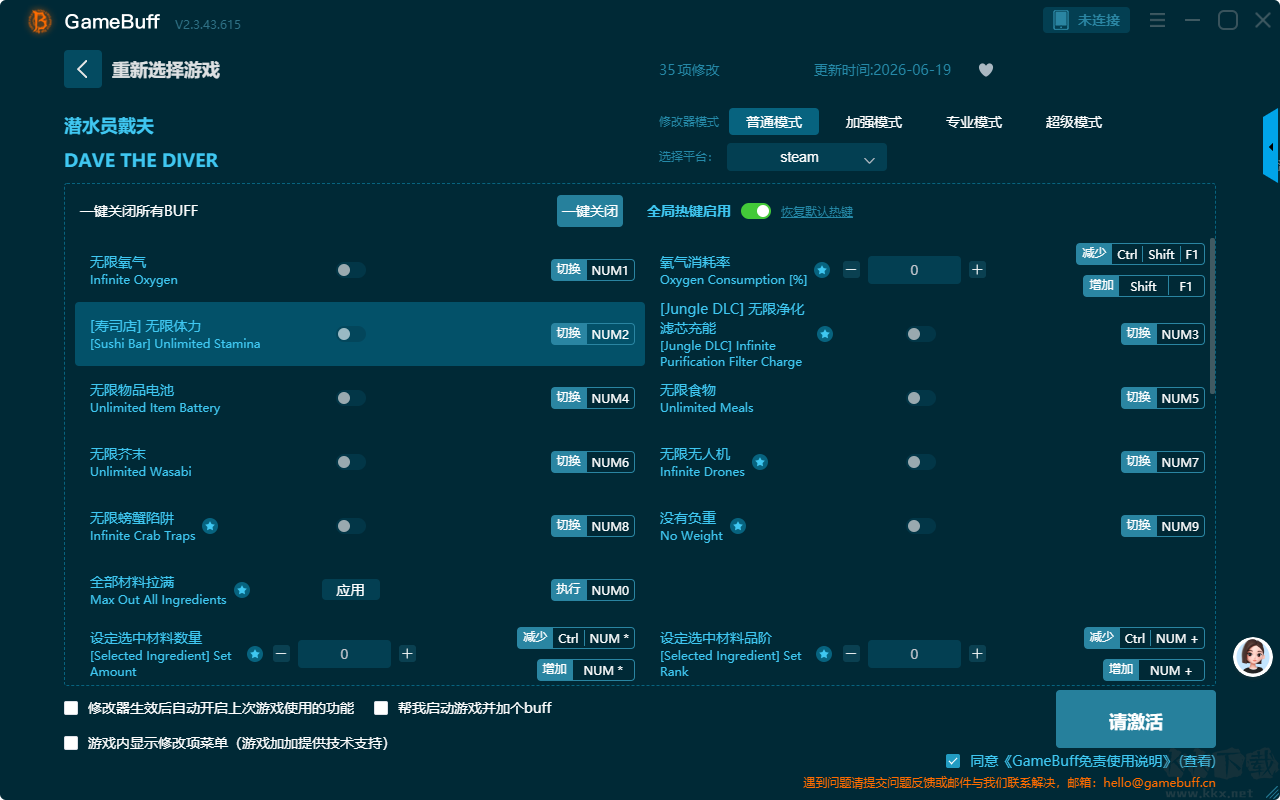Screen dimensions: 1280x800
Task: Select 超级模式 mode tab
Action: (1074, 122)
